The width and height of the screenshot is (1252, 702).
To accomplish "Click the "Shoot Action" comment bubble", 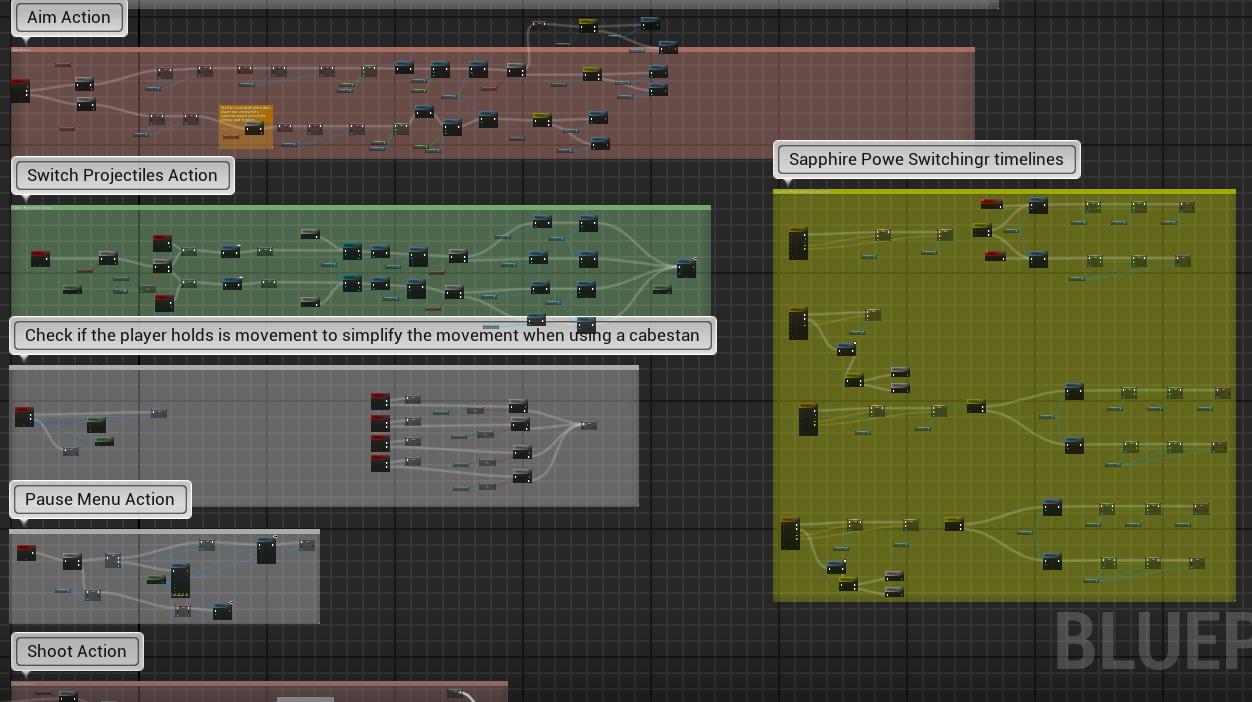I will tap(77, 651).
